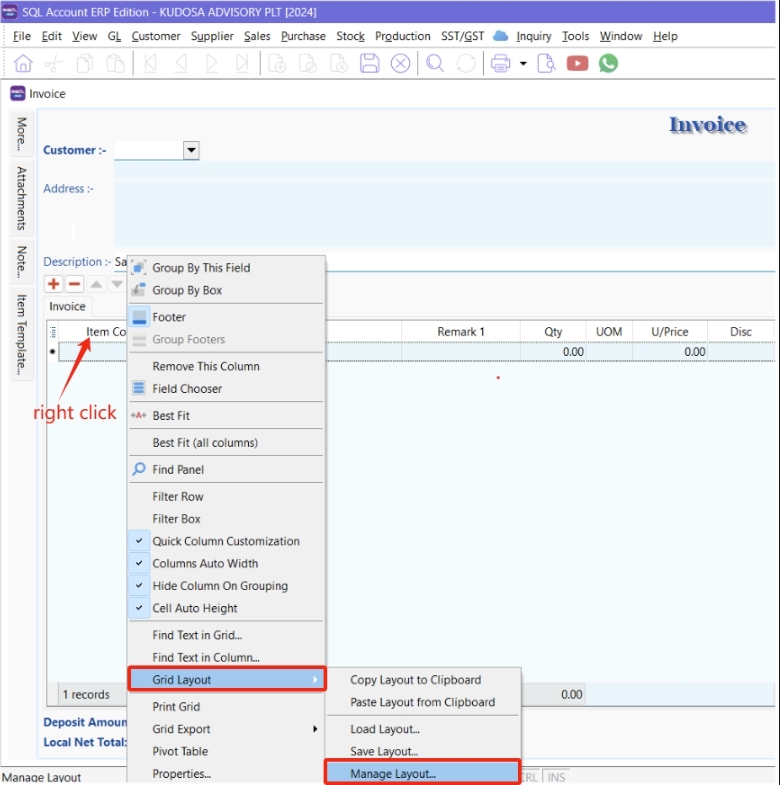Open the Attachments side tab

pos(21,198)
